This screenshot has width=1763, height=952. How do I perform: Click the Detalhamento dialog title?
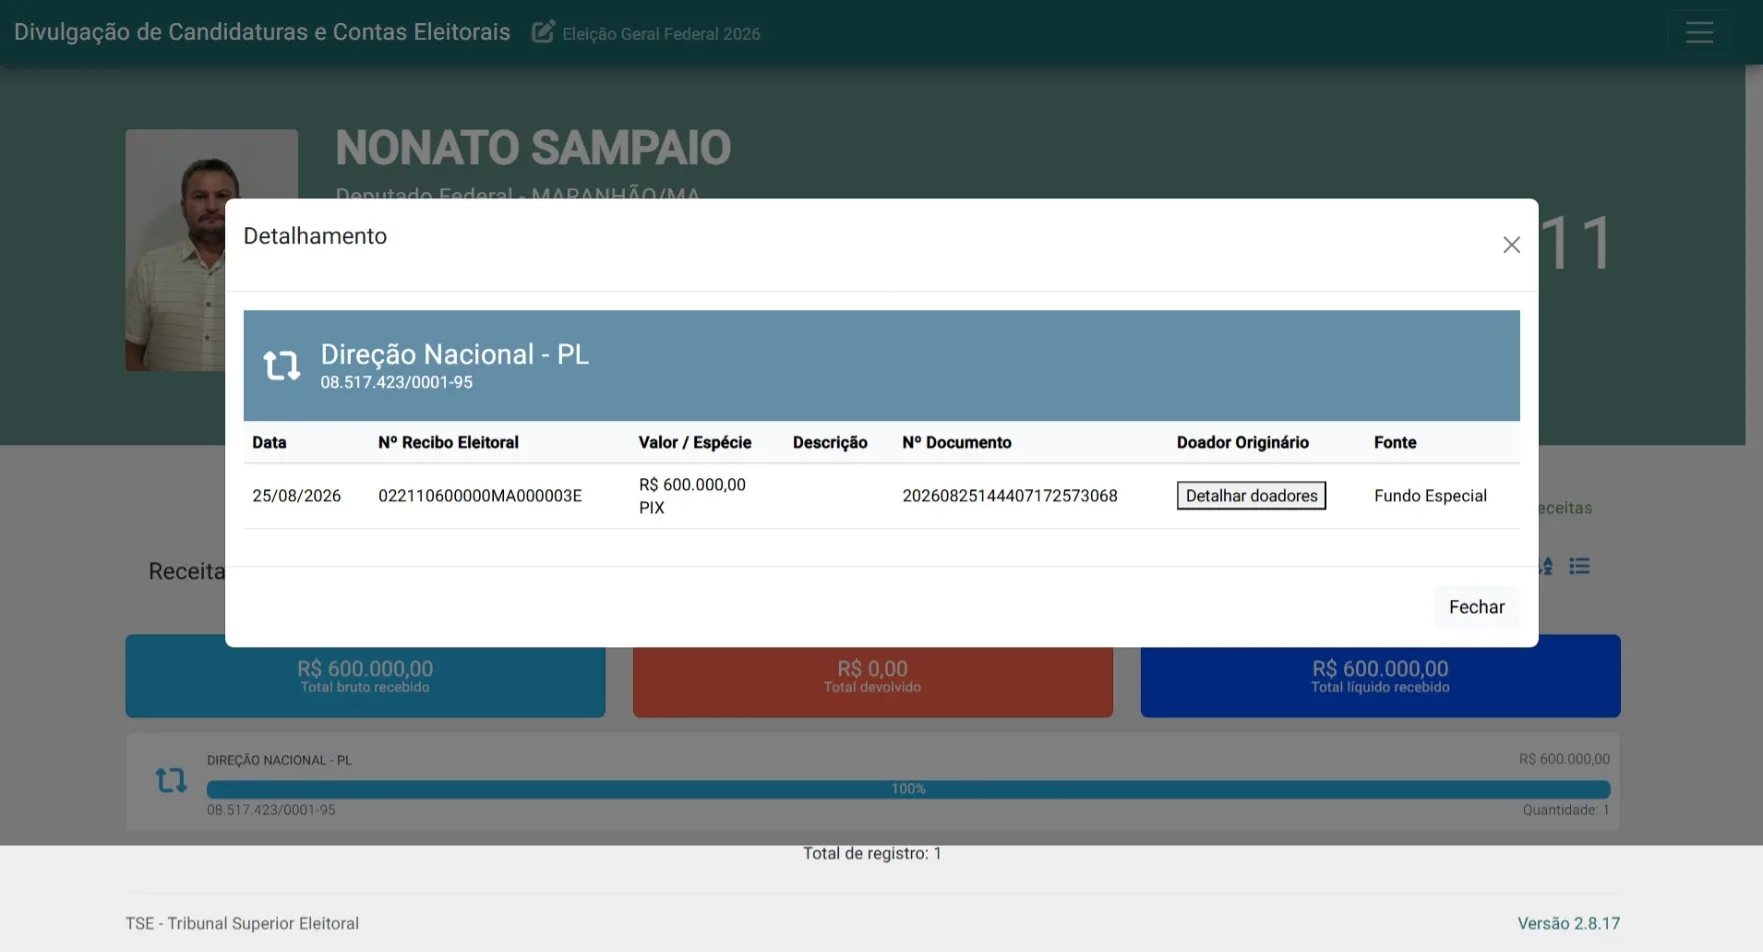coord(315,236)
